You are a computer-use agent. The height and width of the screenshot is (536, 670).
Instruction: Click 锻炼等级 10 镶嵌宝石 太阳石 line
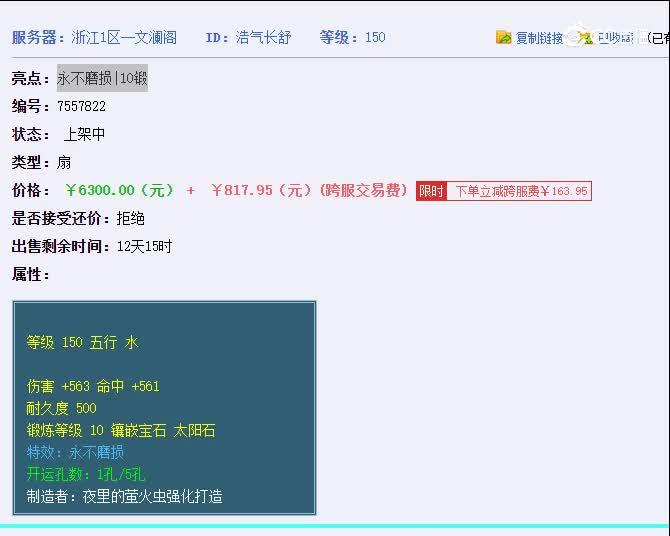[121, 430]
